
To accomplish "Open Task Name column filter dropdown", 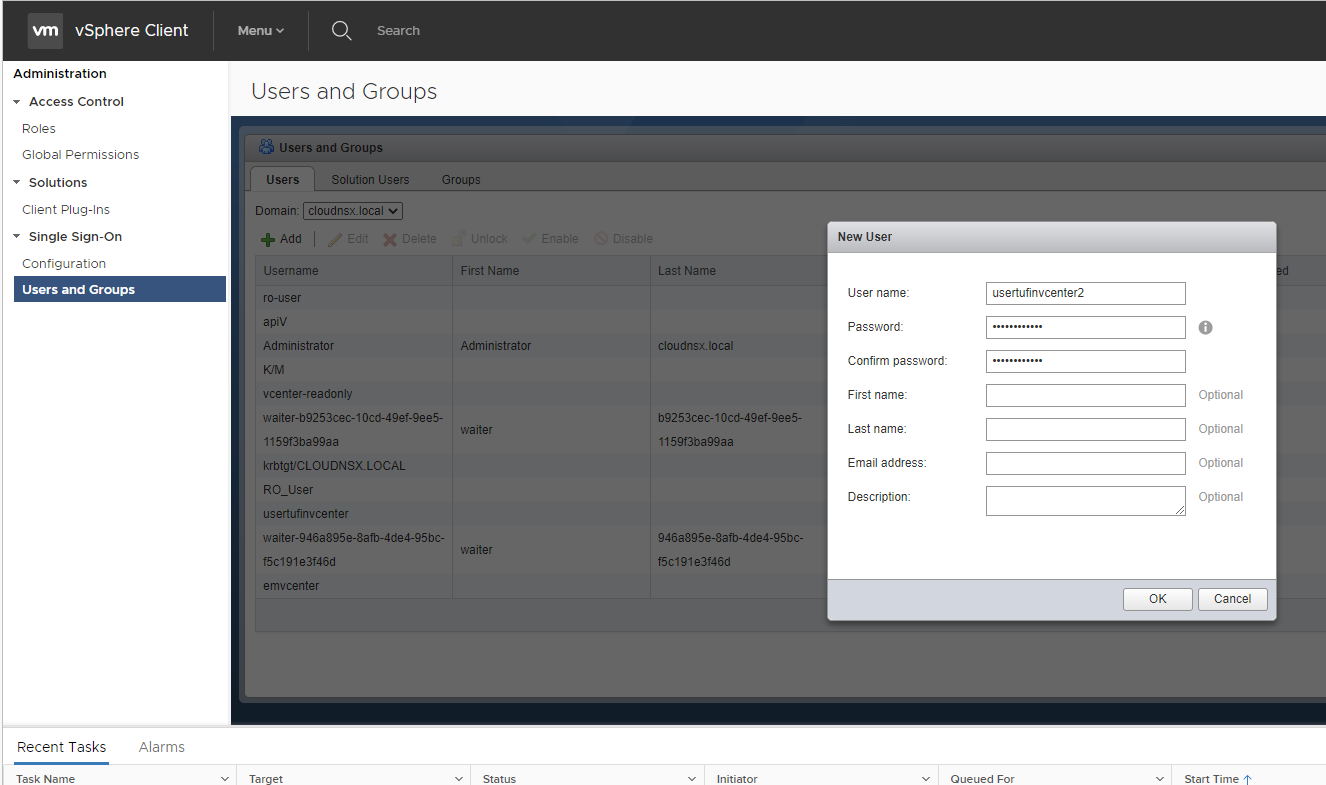I will pyautogui.click(x=224, y=779).
